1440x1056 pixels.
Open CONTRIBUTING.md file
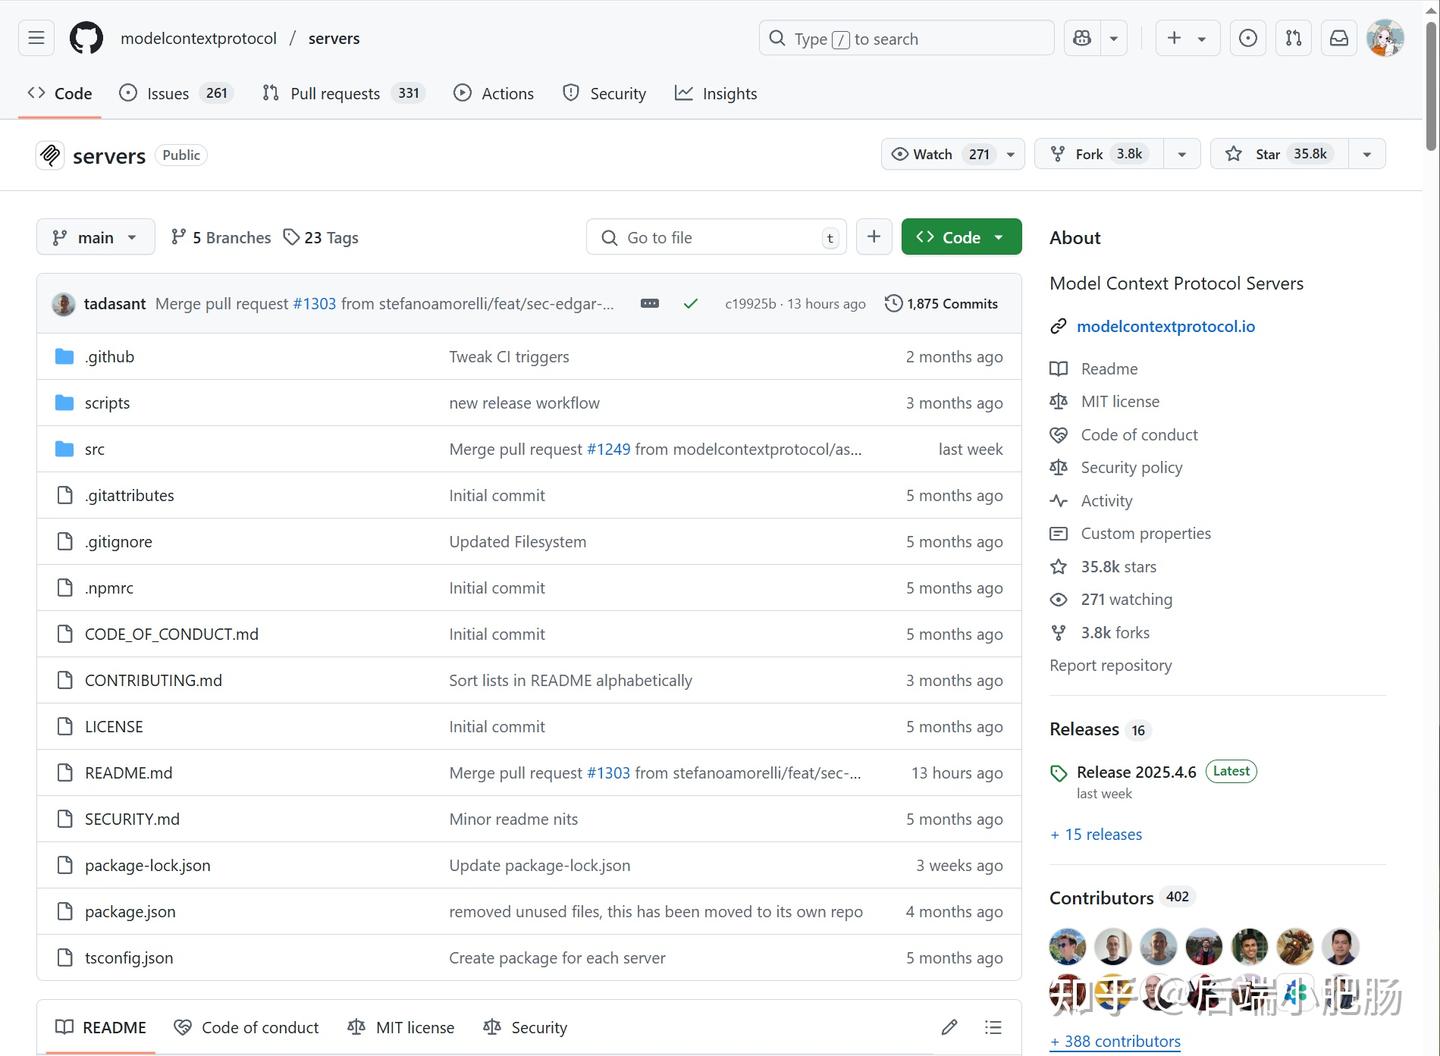pos(153,680)
